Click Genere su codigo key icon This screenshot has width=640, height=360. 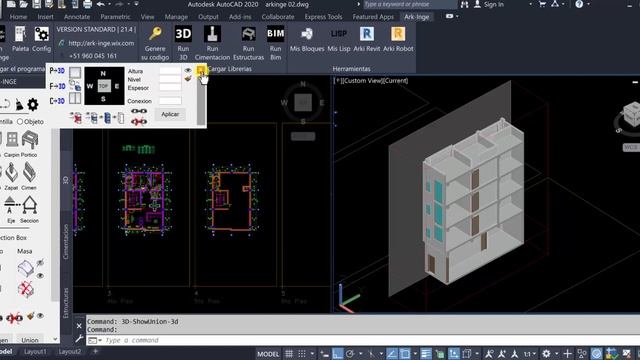pyautogui.click(x=155, y=34)
